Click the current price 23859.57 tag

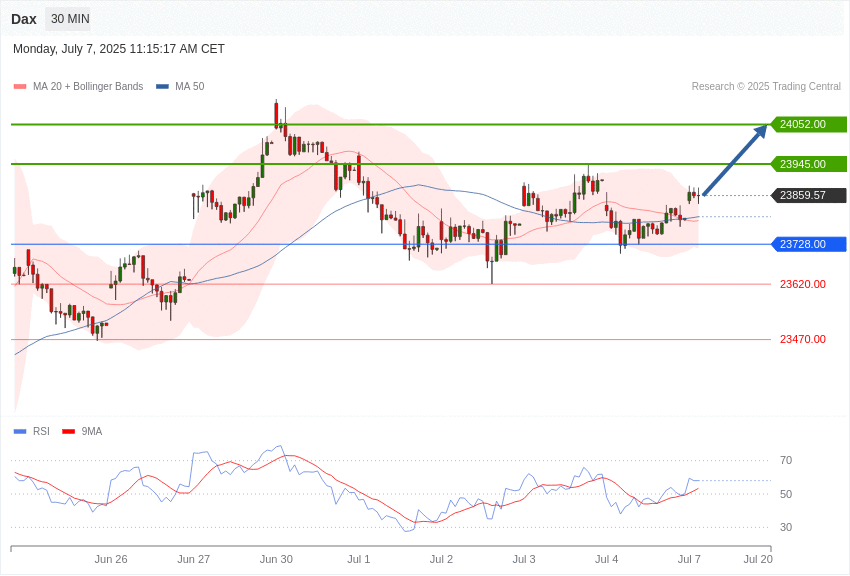[808, 195]
